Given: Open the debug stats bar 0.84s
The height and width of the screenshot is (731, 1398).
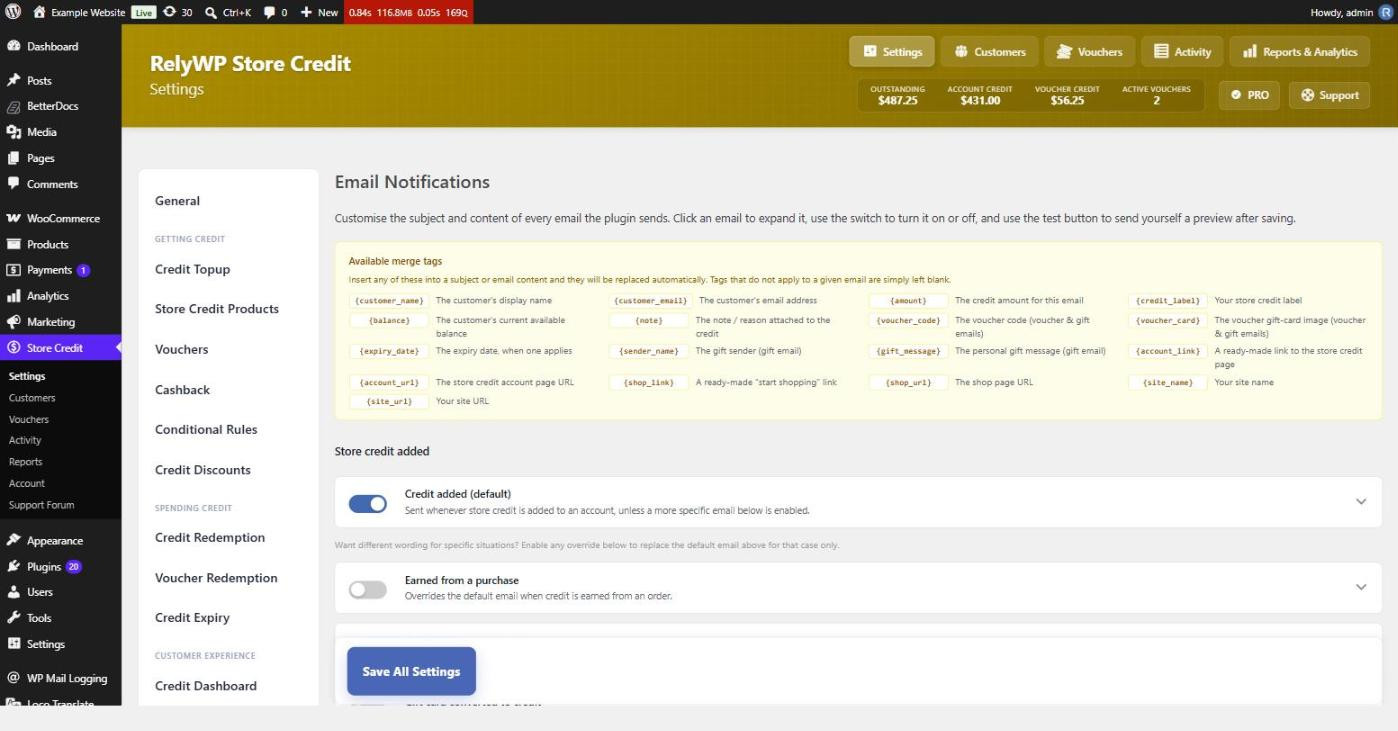Looking at the screenshot, I should [408, 12].
